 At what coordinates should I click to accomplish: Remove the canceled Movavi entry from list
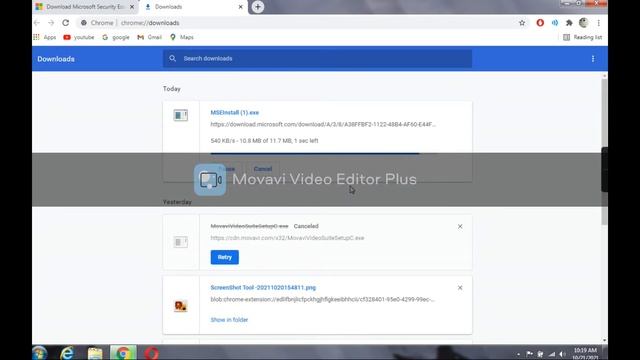click(460, 226)
